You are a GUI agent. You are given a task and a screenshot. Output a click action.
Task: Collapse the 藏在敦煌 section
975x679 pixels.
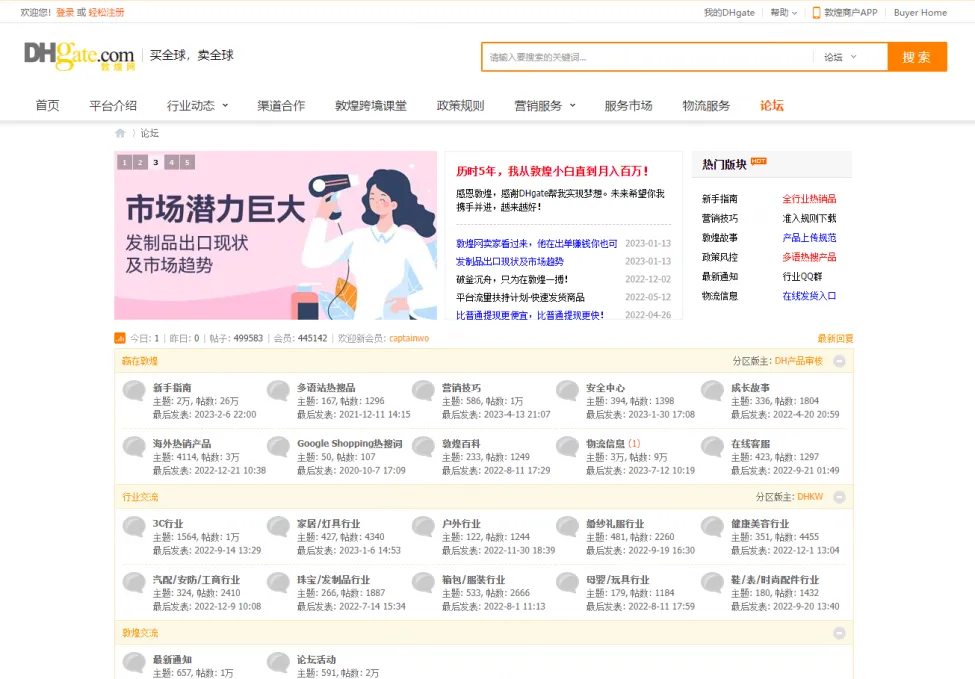838,359
